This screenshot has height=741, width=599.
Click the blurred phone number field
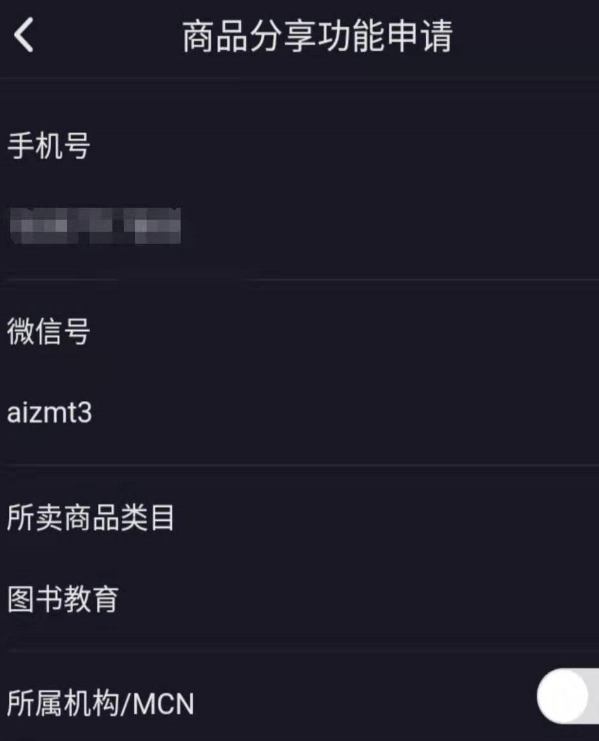300,226
